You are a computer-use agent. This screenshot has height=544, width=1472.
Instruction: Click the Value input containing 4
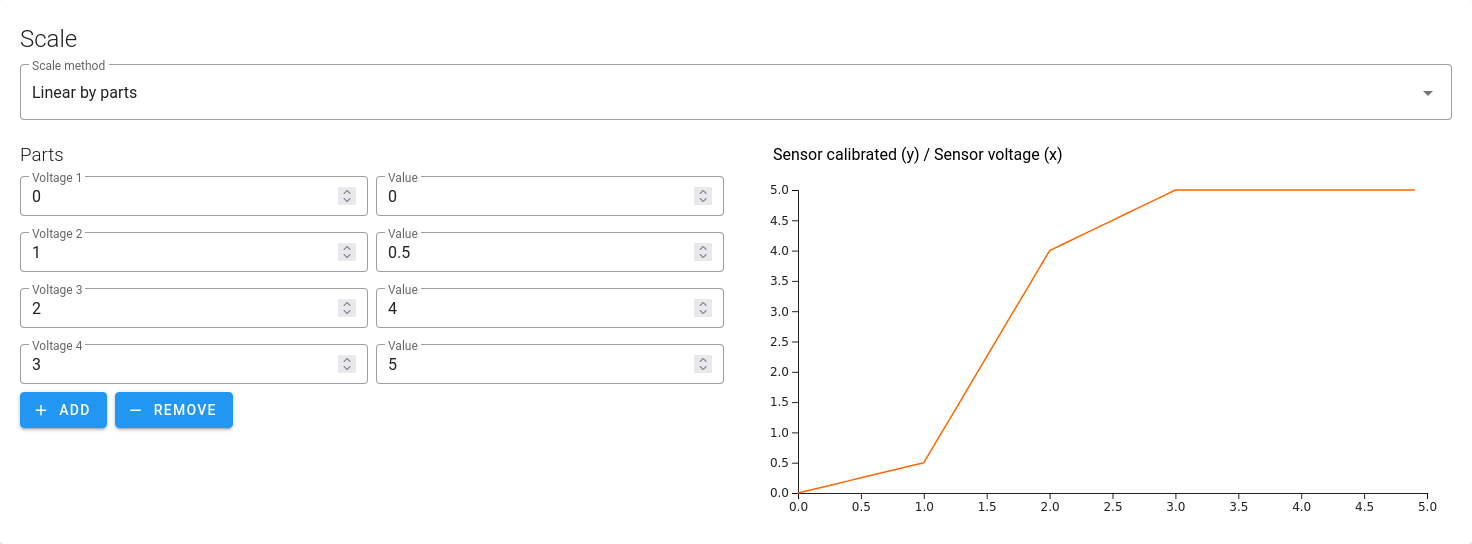tap(550, 308)
